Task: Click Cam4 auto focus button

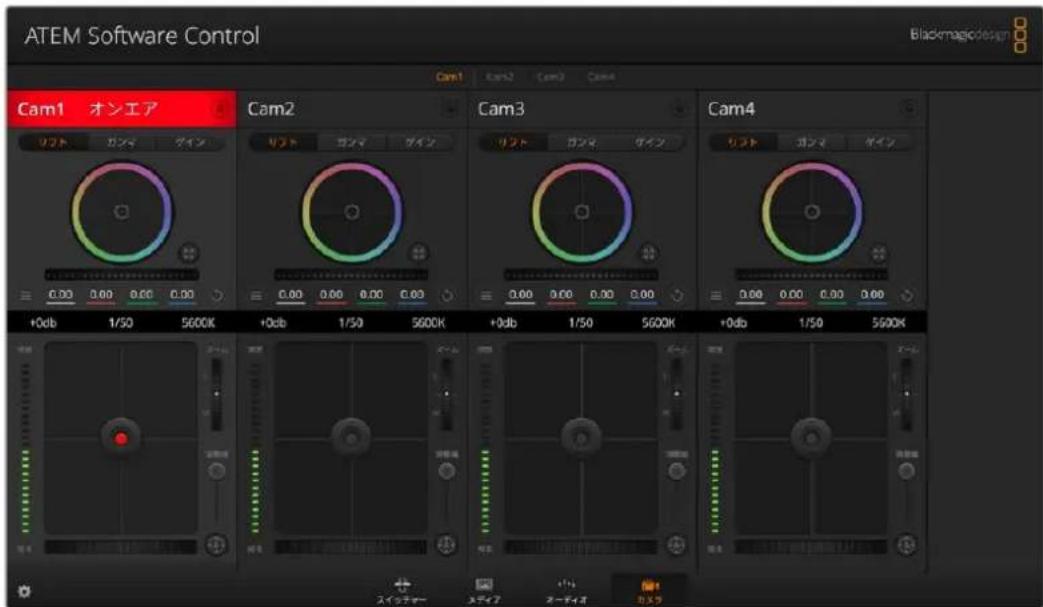Action: pos(906,545)
